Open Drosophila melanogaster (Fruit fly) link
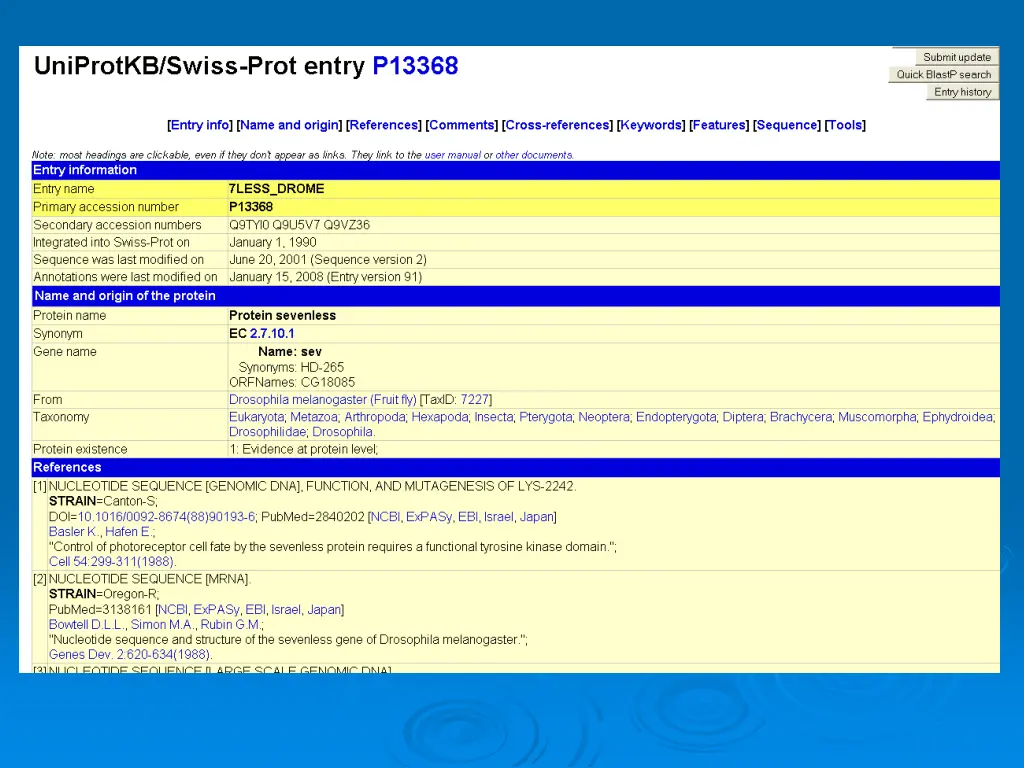This screenshot has height=768, width=1024. click(x=323, y=400)
